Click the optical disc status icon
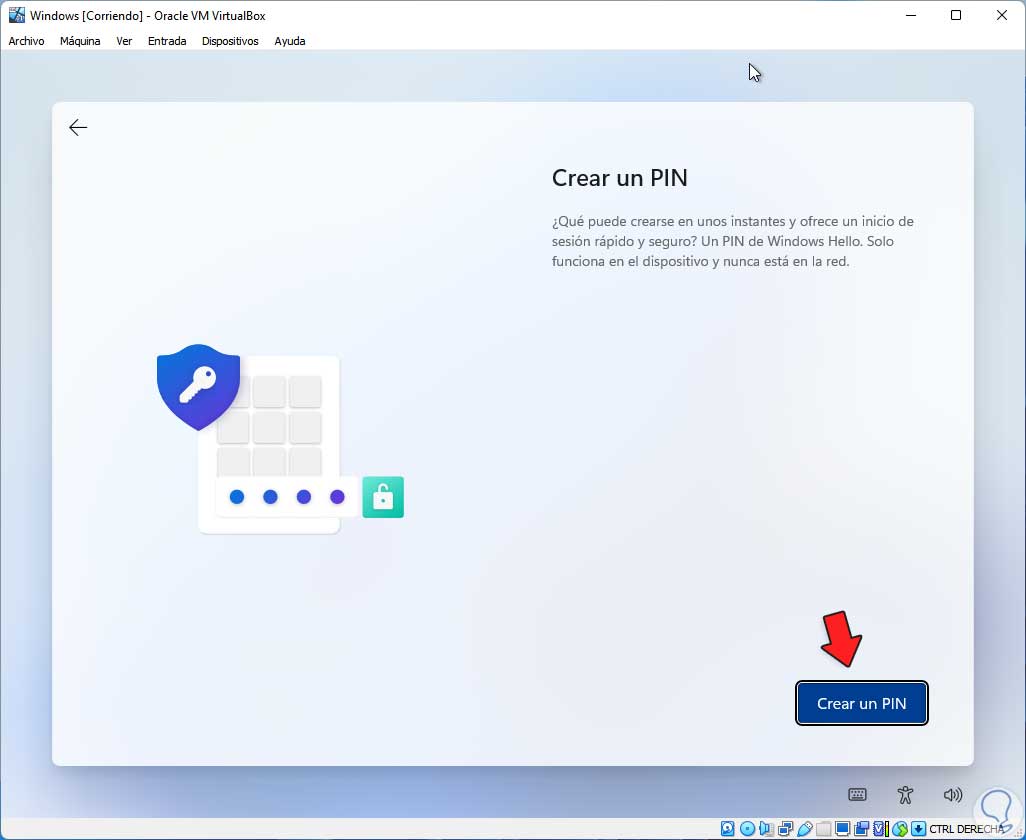 click(x=747, y=829)
